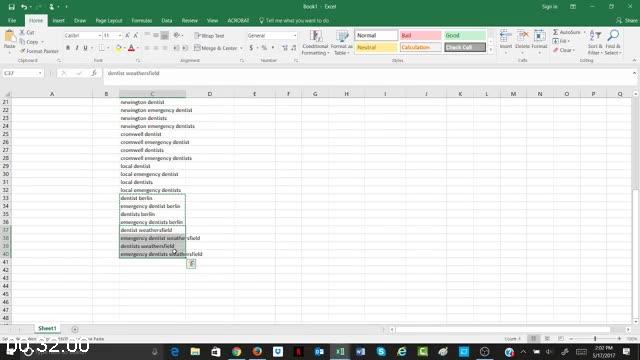Open the Merge & Center dropdown arrow

(x=242, y=48)
